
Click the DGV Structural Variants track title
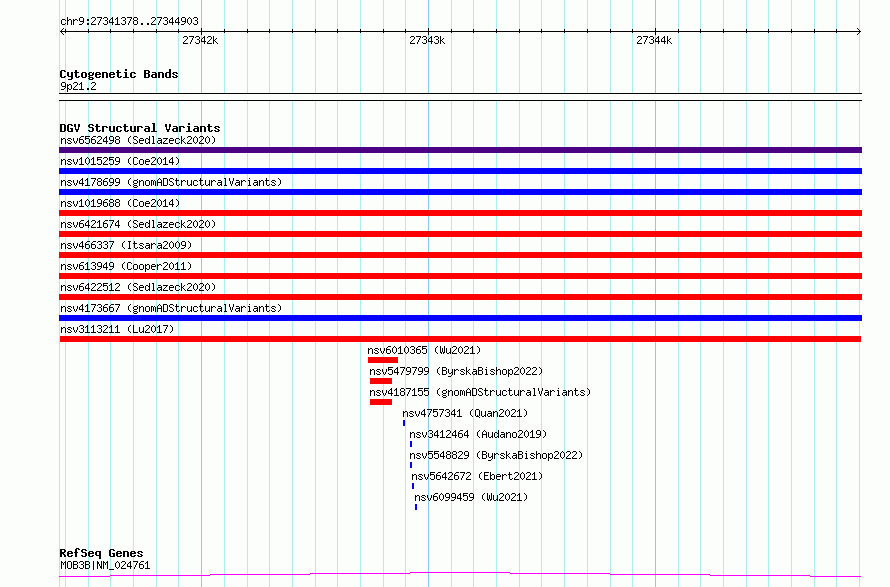tap(140, 128)
